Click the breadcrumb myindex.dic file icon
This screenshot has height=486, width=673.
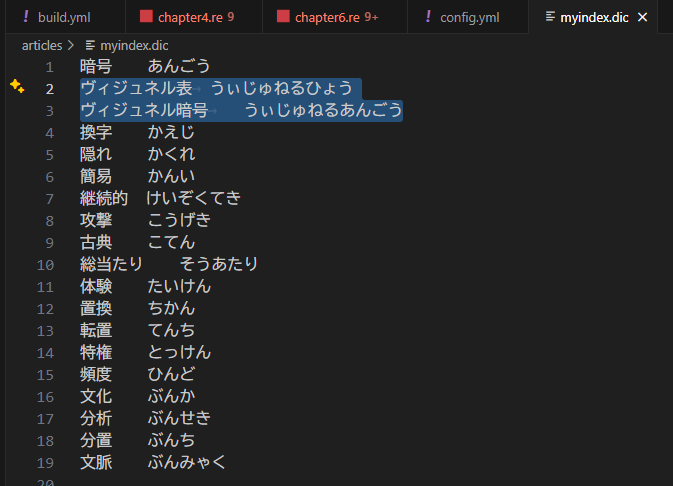tap(90, 45)
